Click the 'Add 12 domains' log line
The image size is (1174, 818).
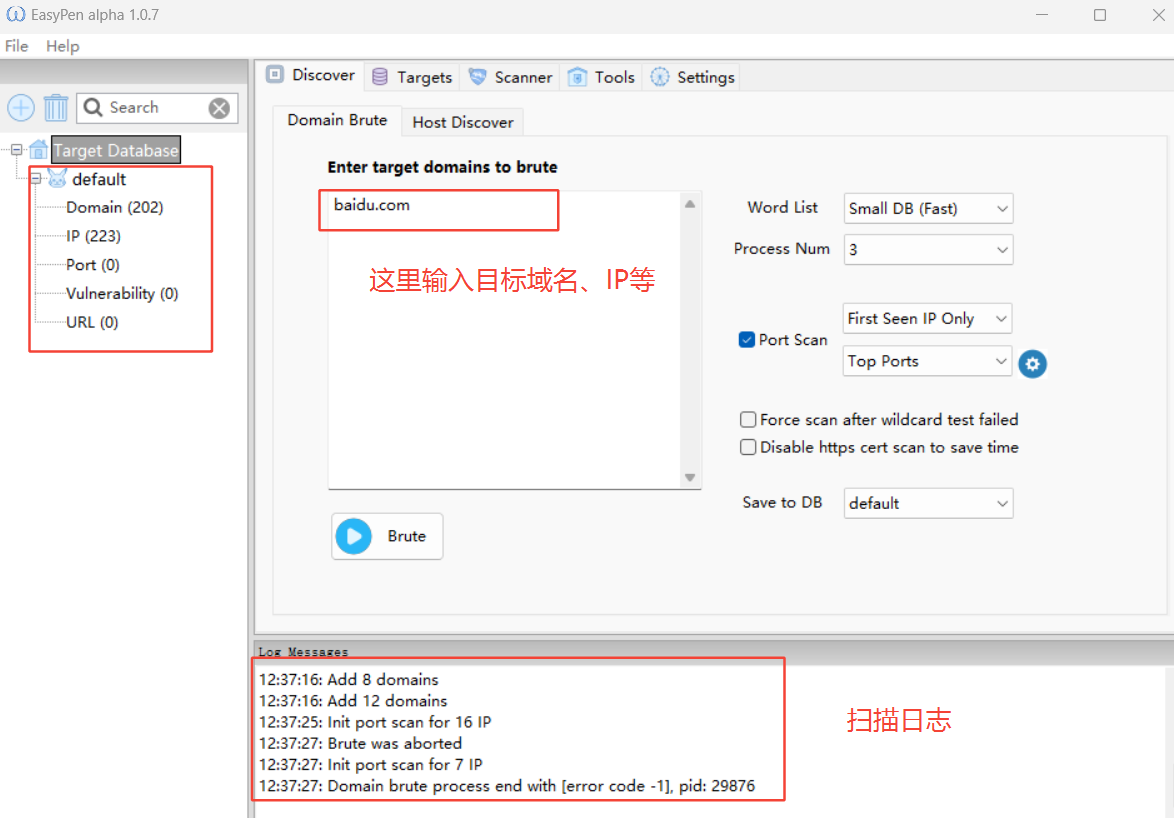pos(353,701)
